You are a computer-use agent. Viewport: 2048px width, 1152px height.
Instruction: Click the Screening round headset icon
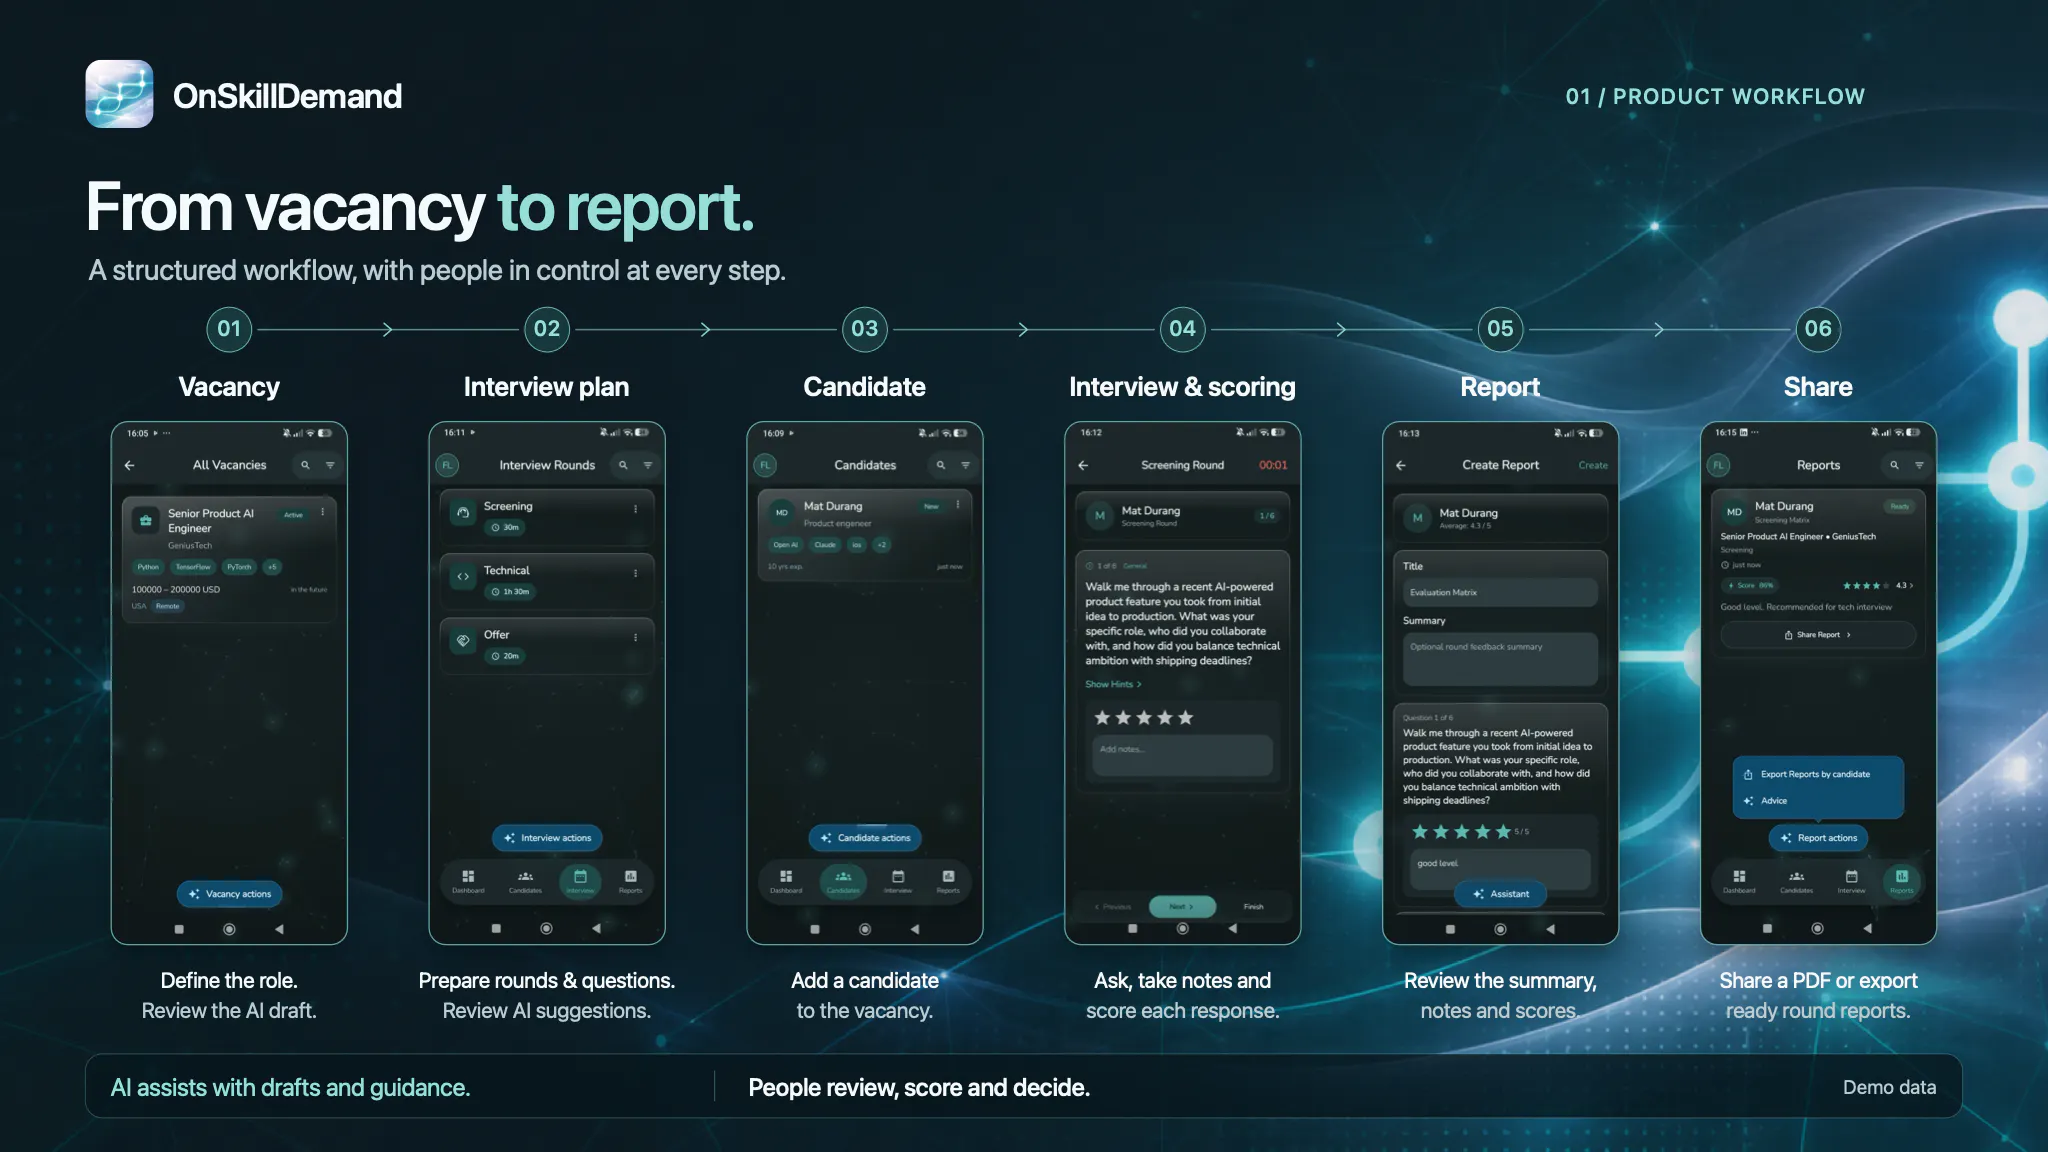463,512
